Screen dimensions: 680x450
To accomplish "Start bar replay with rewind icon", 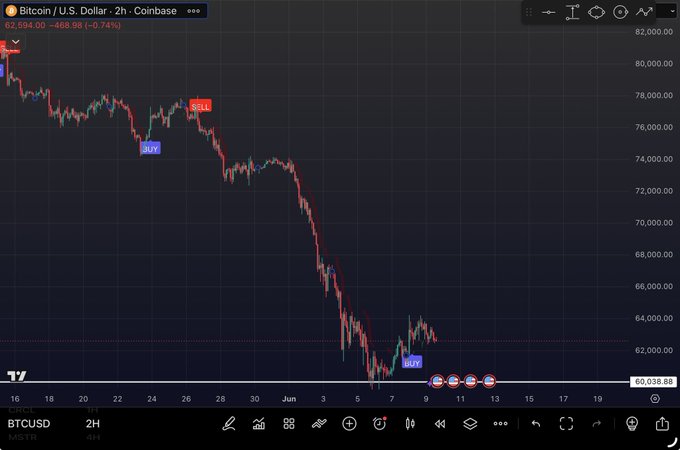I will coord(440,424).
